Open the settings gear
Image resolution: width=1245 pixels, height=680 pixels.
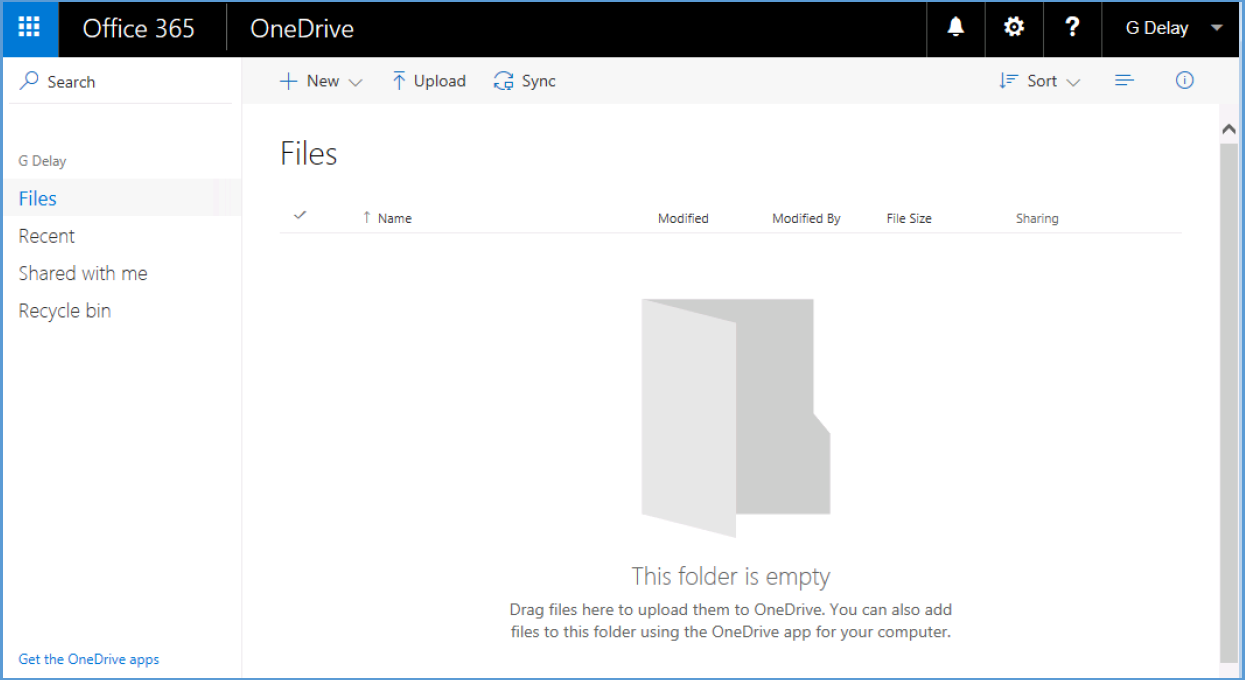(x=1014, y=28)
